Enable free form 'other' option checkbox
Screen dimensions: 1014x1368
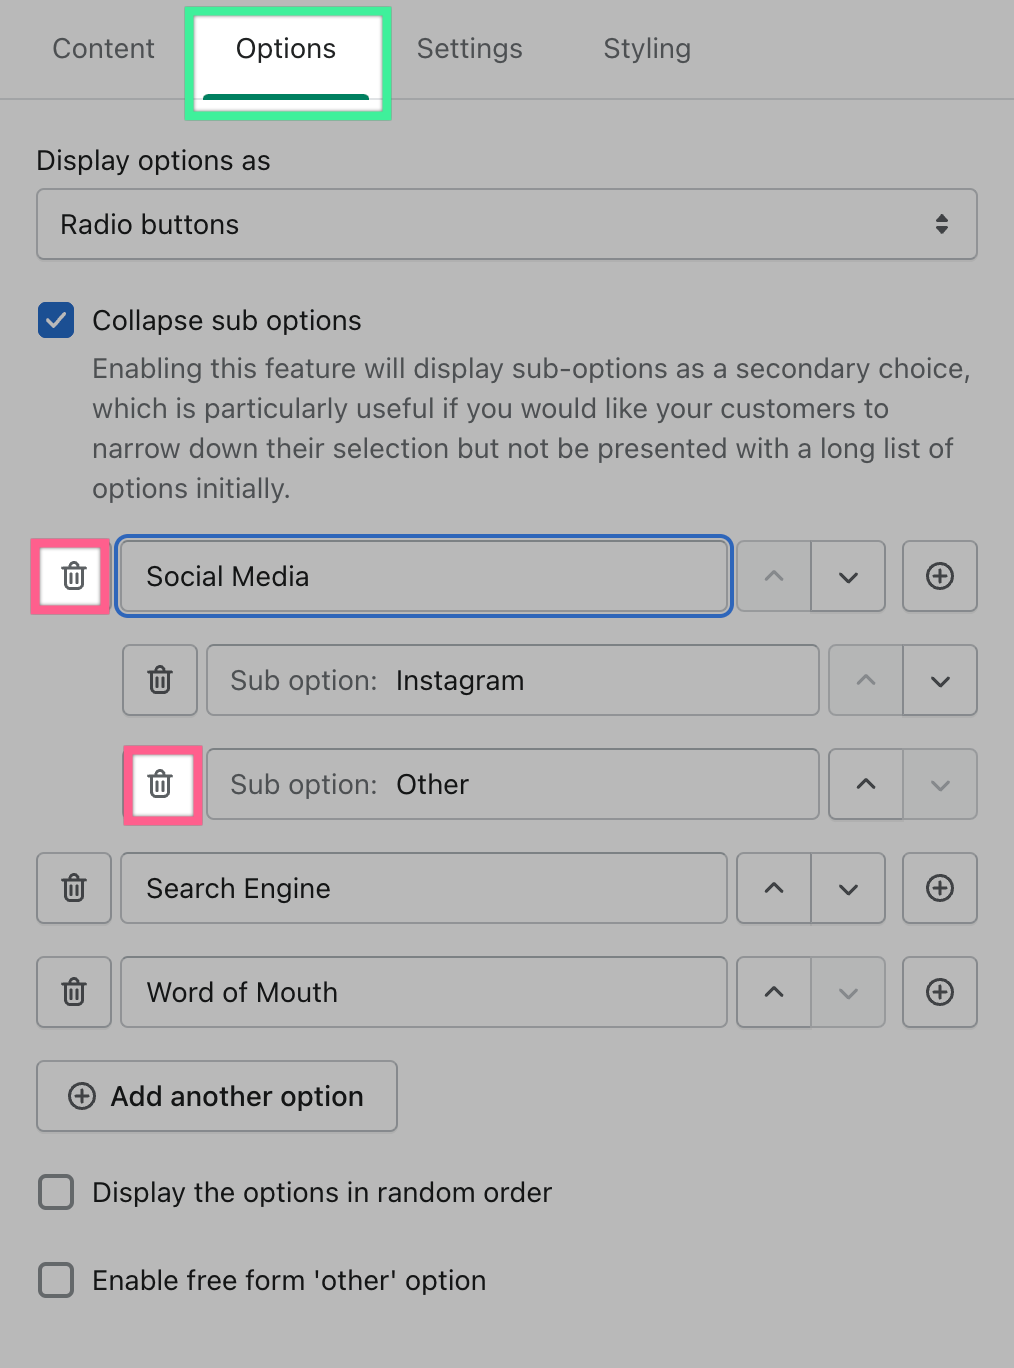coord(56,1280)
